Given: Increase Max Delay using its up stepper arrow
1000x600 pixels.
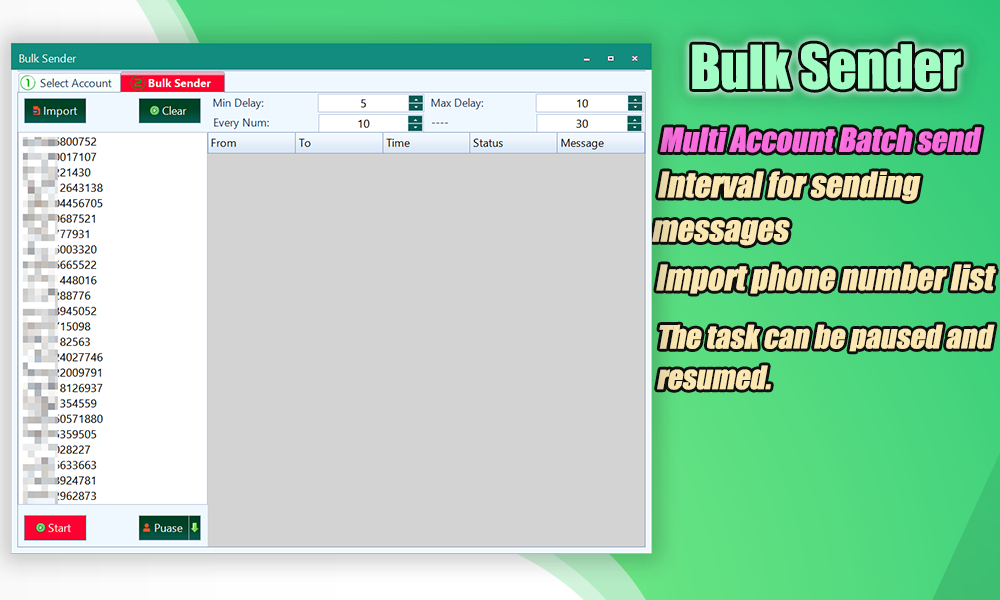Looking at the screenshot, I should 636,99.
